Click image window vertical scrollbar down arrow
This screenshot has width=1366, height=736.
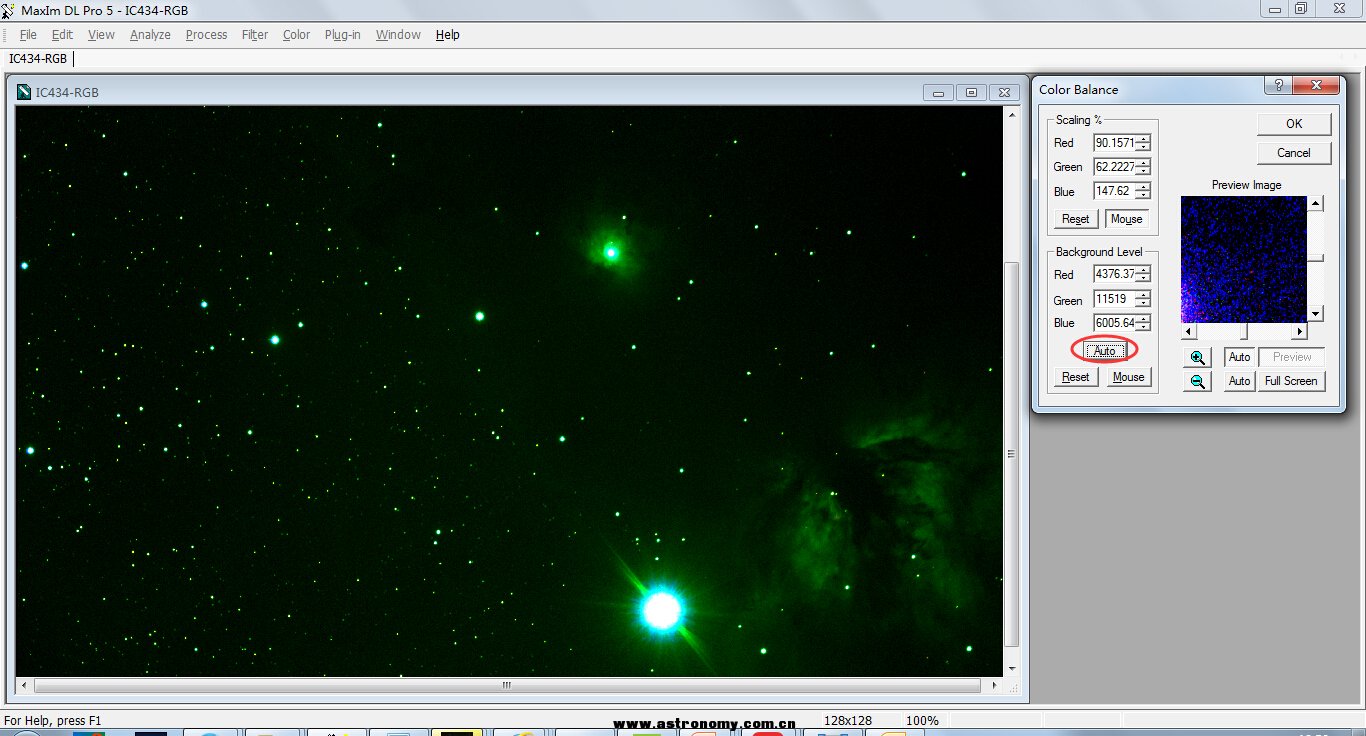tap(1012, 669)
